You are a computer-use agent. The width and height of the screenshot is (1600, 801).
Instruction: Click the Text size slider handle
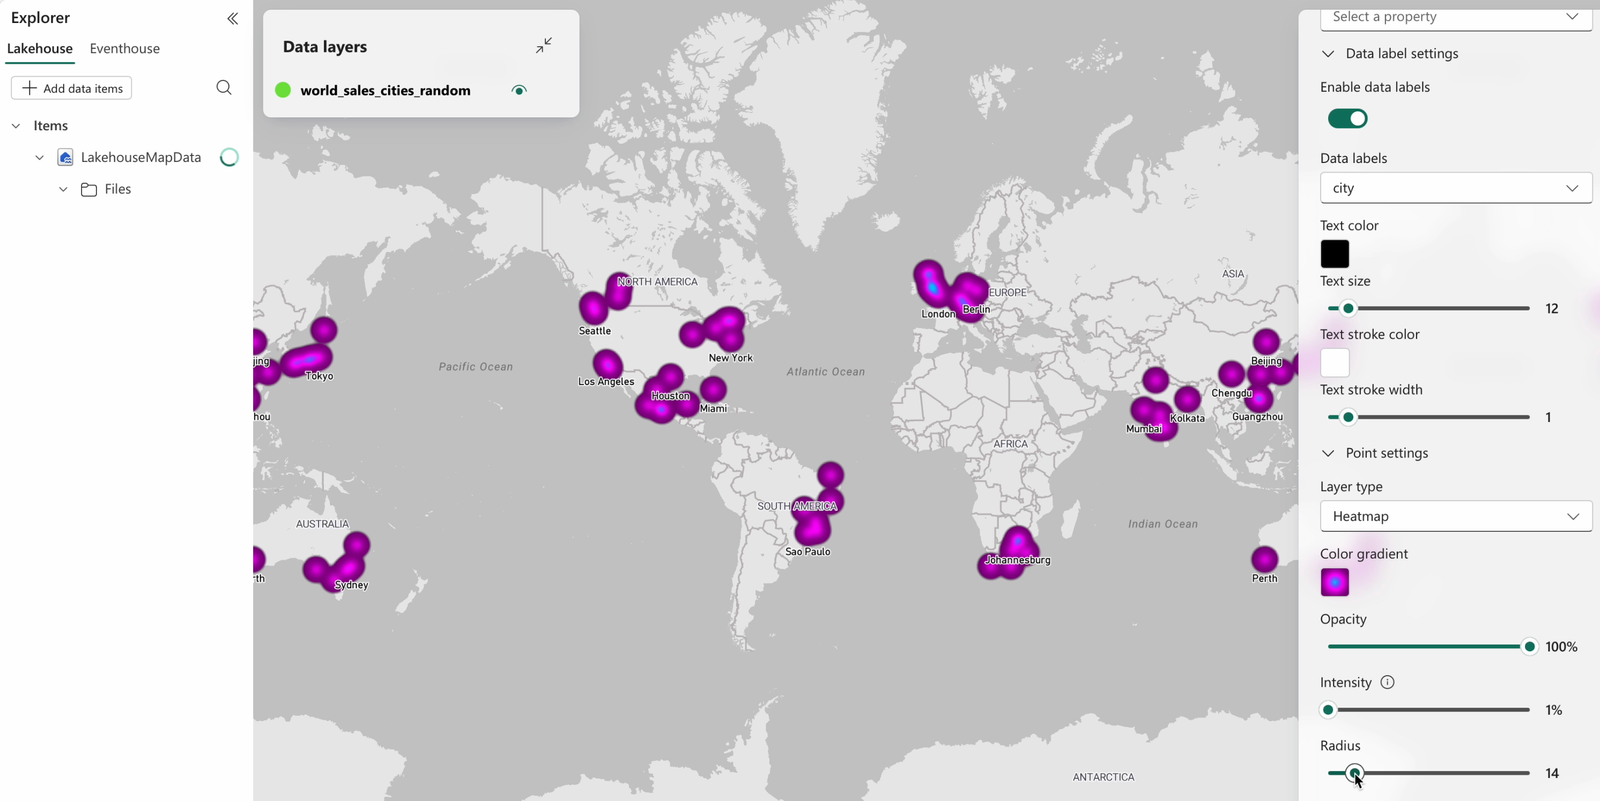click(1348, 308)
